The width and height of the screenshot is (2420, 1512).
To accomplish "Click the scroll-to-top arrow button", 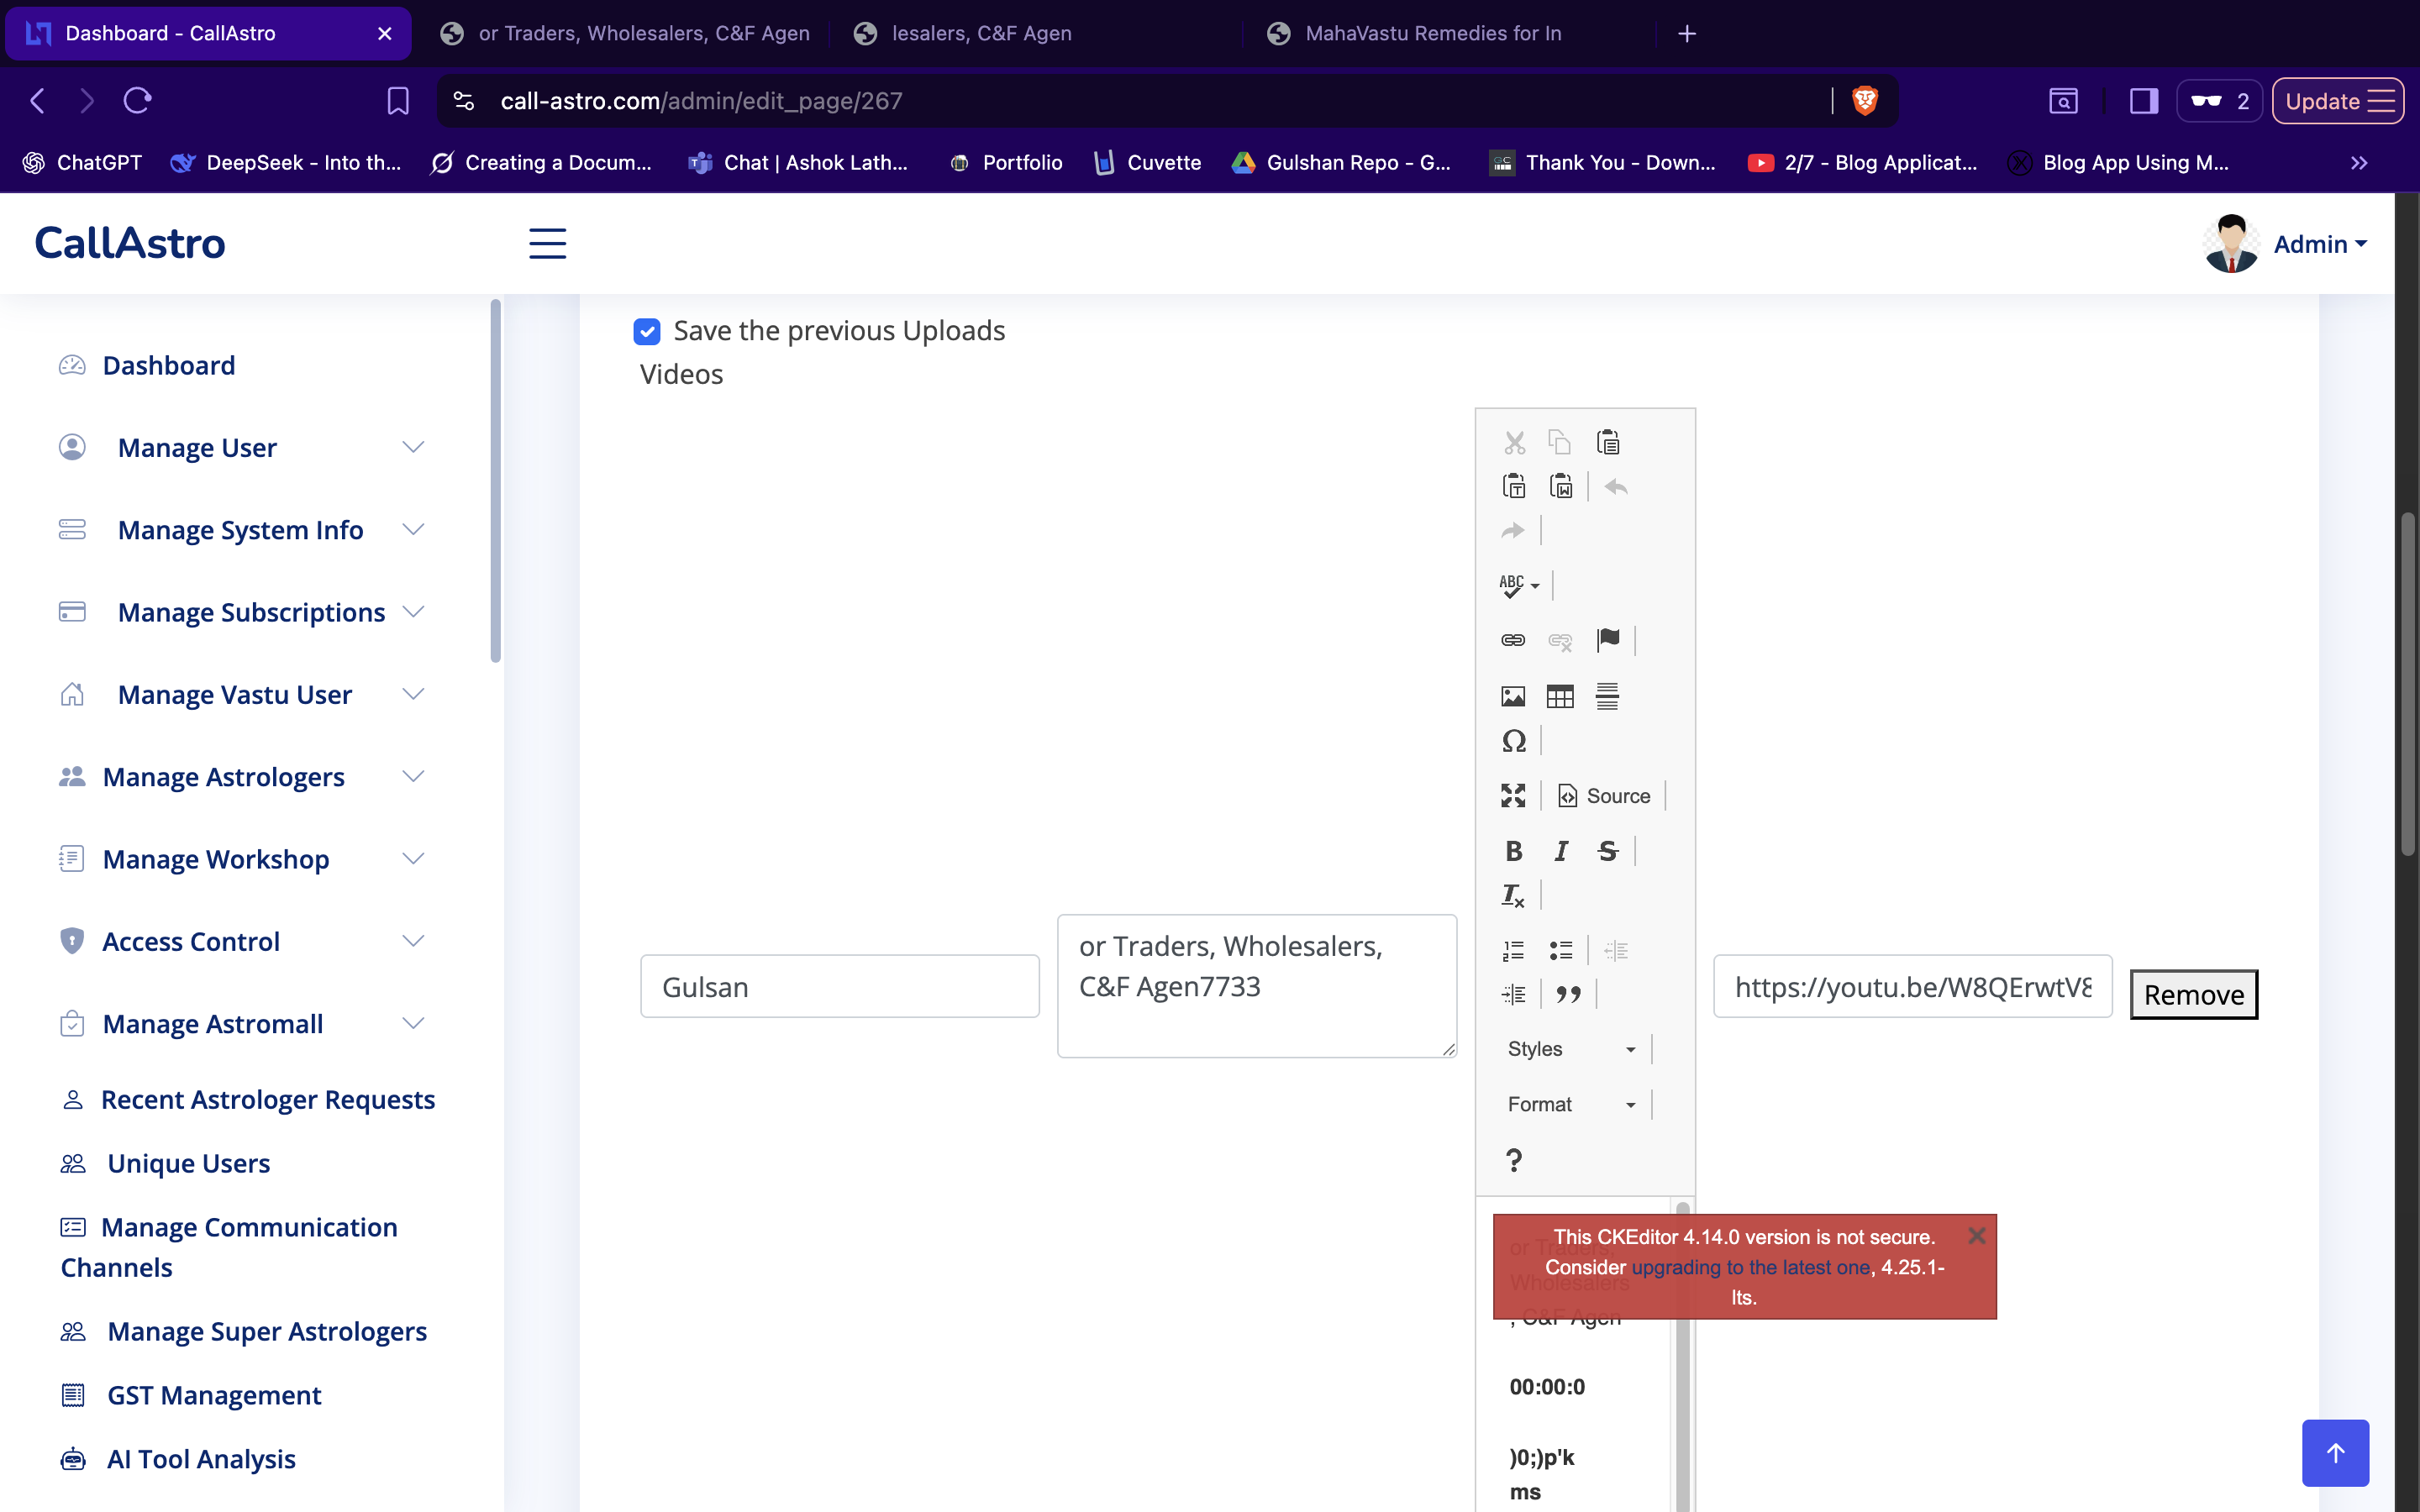I will pos(2335,1453).
